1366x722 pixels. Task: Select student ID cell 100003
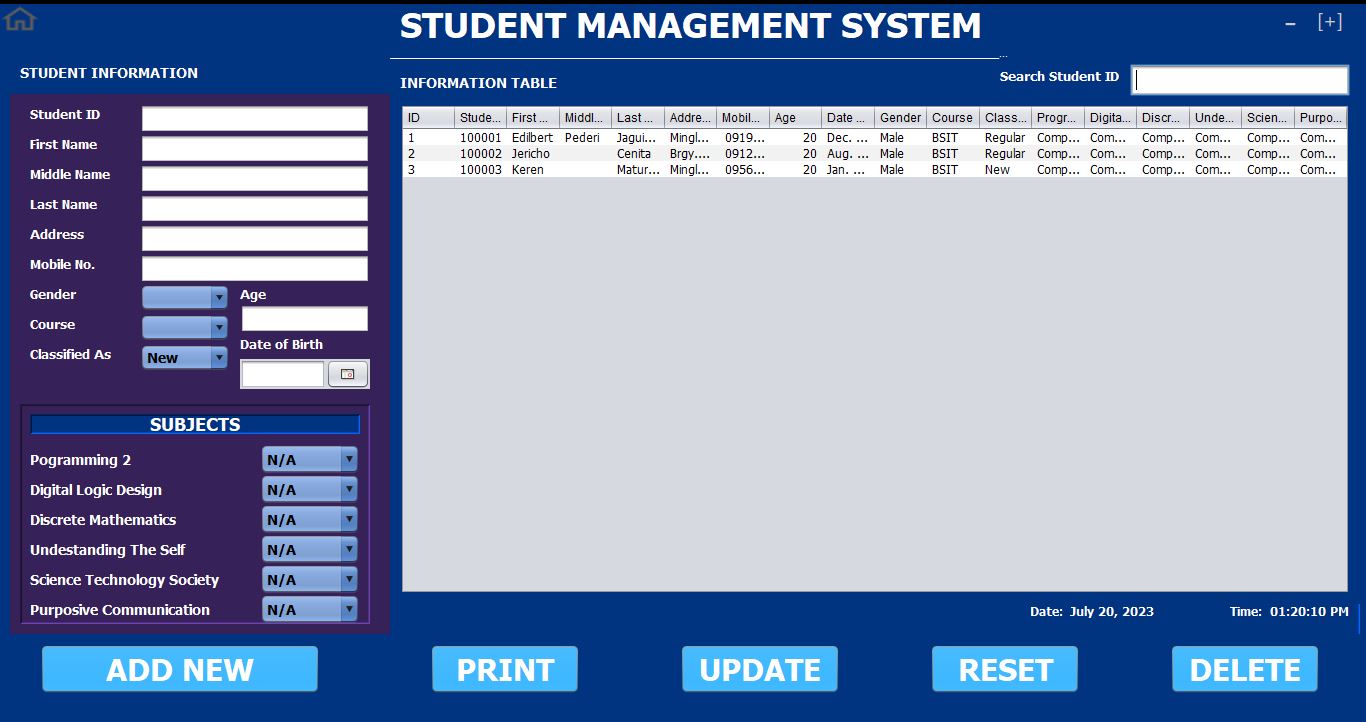pyautogui.click(x=481, y=170)
